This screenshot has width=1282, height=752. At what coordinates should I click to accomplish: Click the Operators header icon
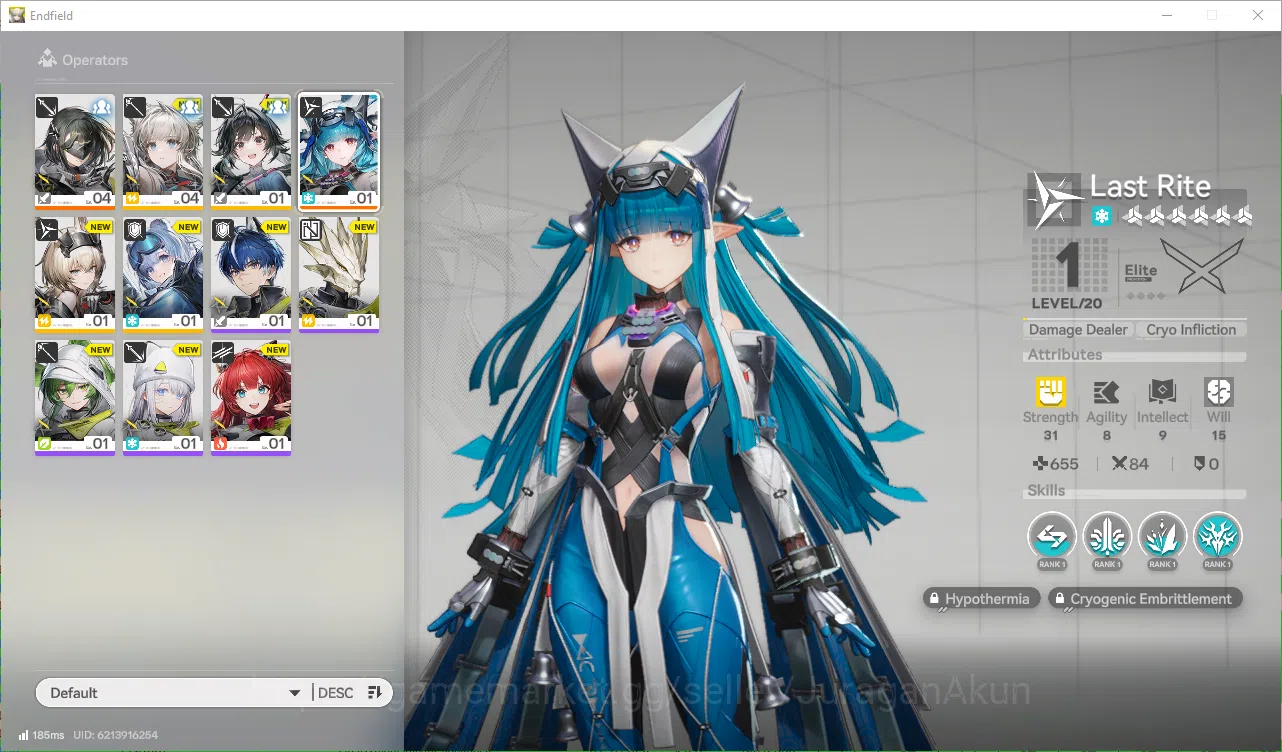[47, 59]
